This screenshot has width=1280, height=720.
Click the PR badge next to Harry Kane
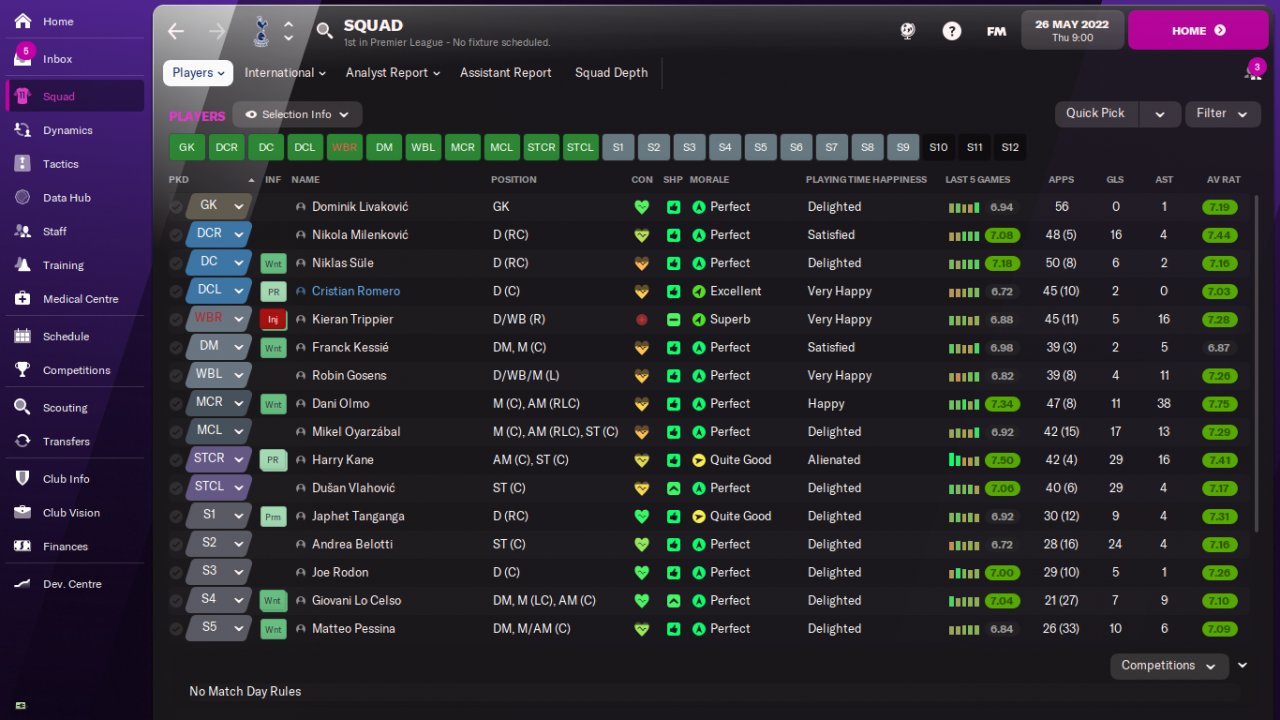tap(272, 461)
